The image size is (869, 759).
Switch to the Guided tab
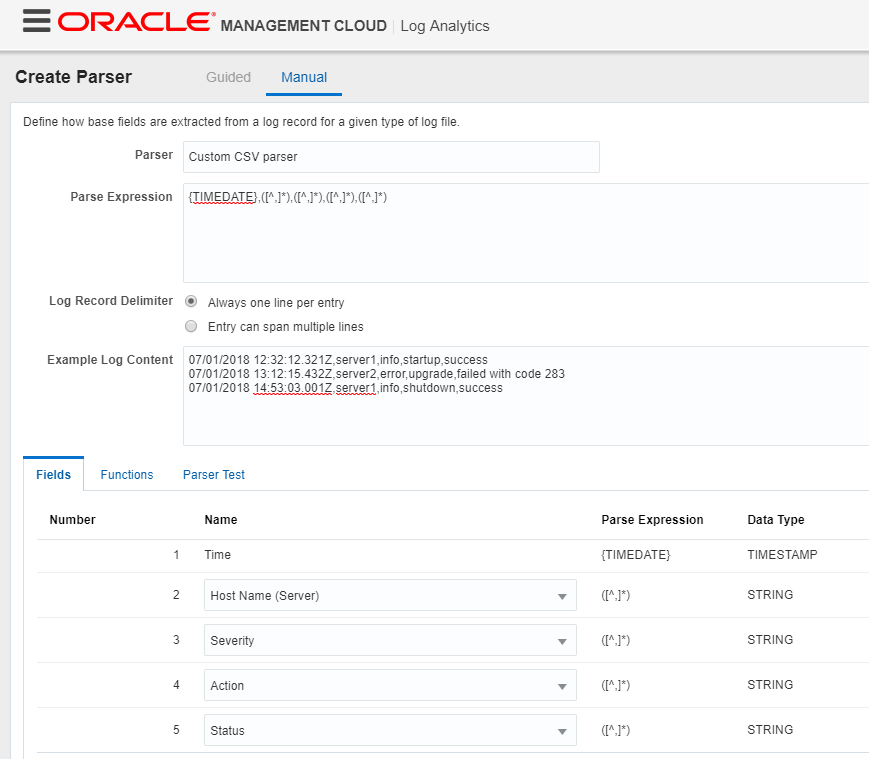click(x=228, y=77)
